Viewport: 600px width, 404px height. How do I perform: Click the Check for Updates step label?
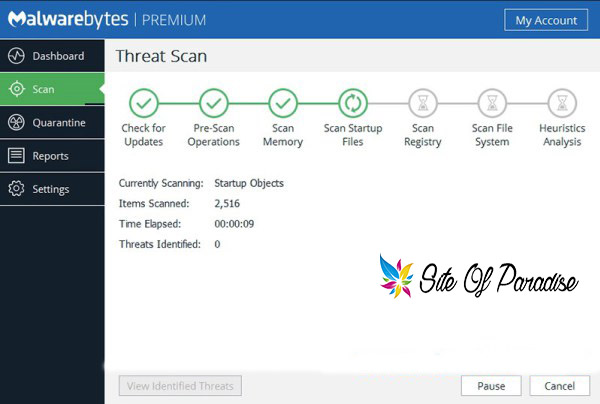click(143, 135)
